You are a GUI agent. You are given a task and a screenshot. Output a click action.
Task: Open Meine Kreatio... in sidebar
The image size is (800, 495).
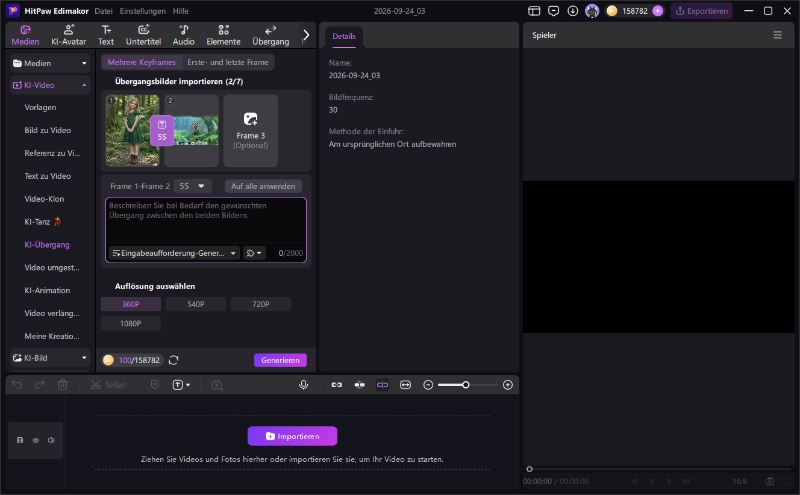(x=52, y=336)
